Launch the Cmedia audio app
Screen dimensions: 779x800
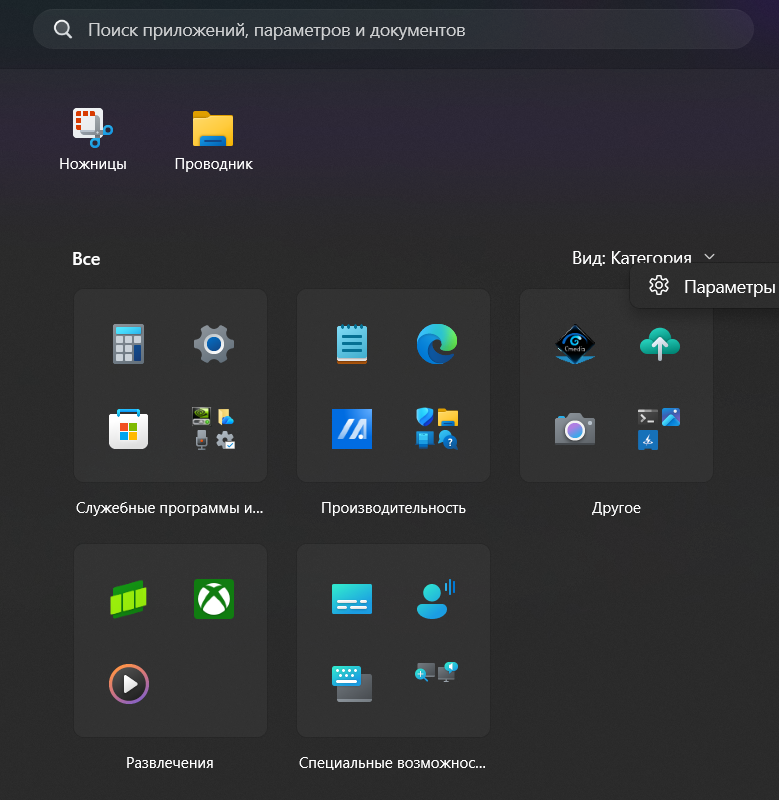575,344
